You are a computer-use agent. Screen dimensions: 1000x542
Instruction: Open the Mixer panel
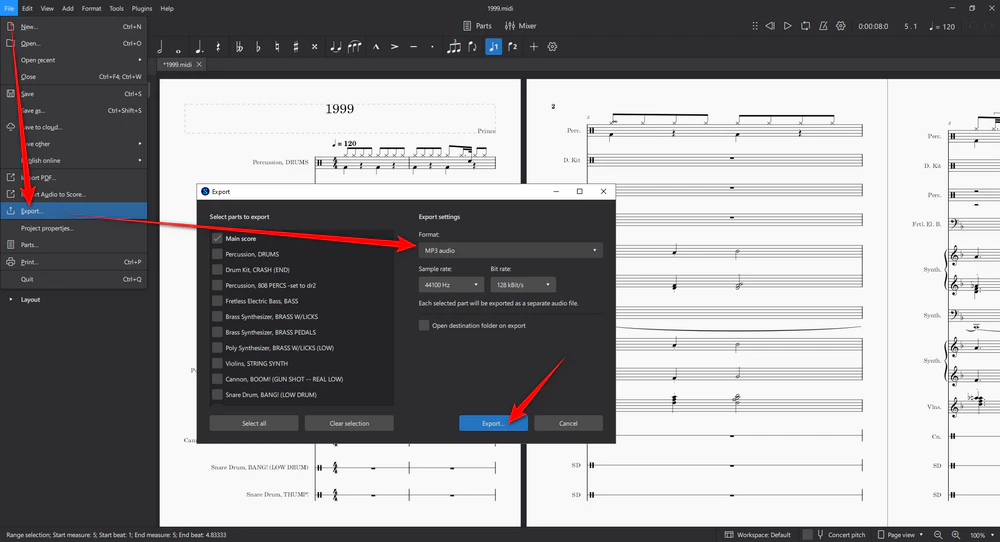pos(520,26)
